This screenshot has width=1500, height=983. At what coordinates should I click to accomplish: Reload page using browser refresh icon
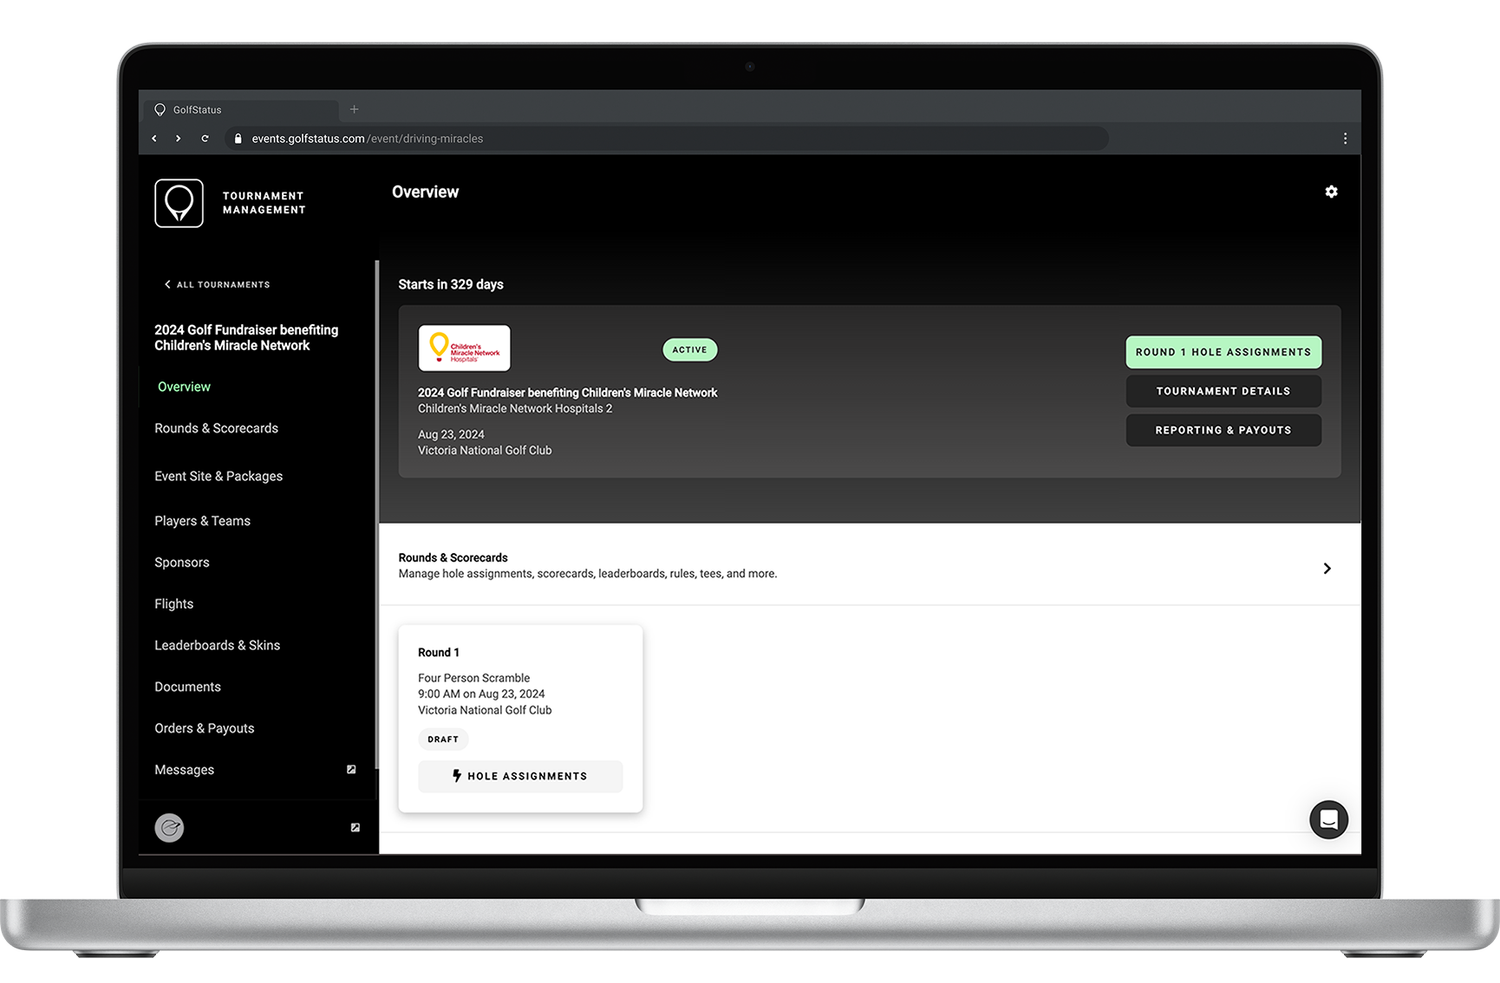click(205, 138)
